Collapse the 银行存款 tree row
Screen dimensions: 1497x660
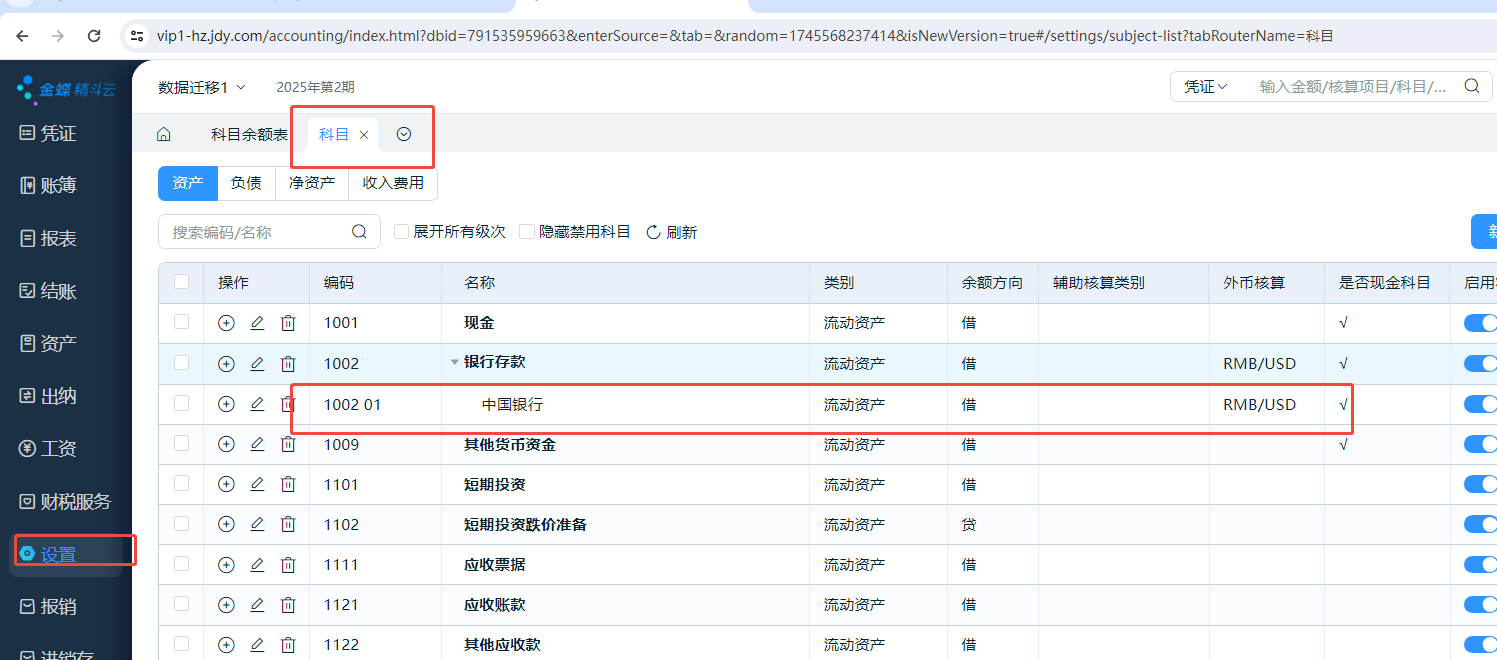(x=455, y=363)
